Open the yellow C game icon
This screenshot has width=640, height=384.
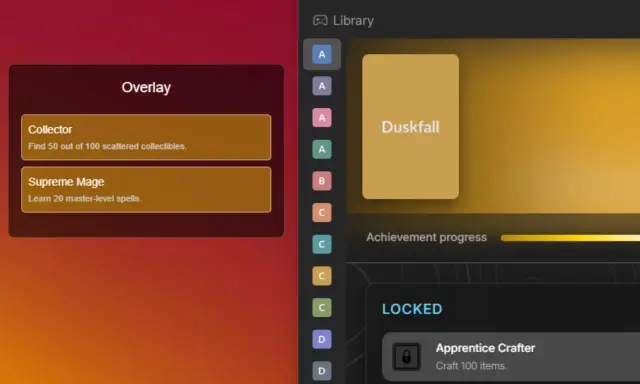[x=322, y=276]
